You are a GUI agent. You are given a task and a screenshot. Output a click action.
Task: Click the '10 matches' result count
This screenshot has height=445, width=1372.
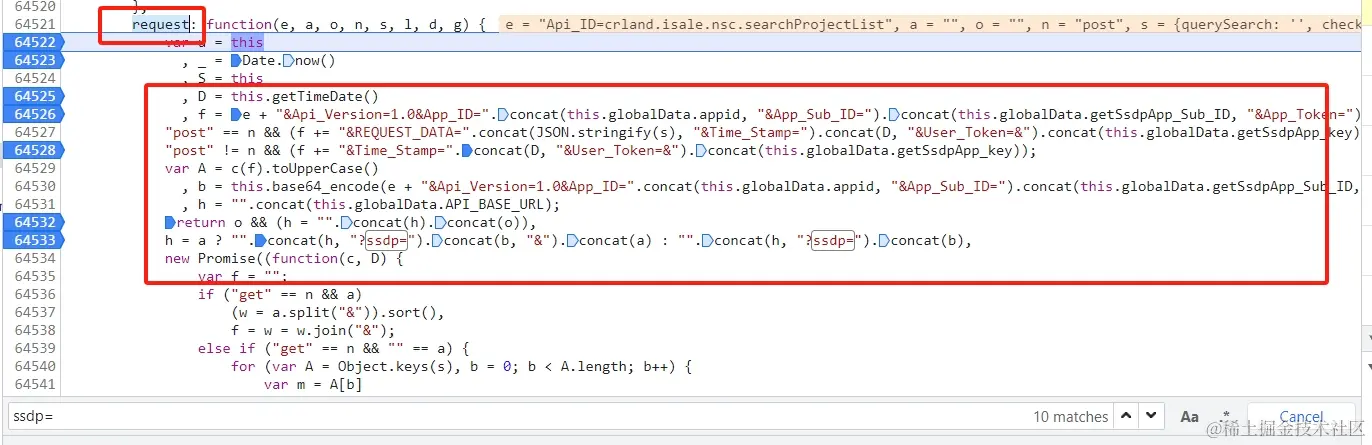pyautogui.click(x=1070, y=417)
